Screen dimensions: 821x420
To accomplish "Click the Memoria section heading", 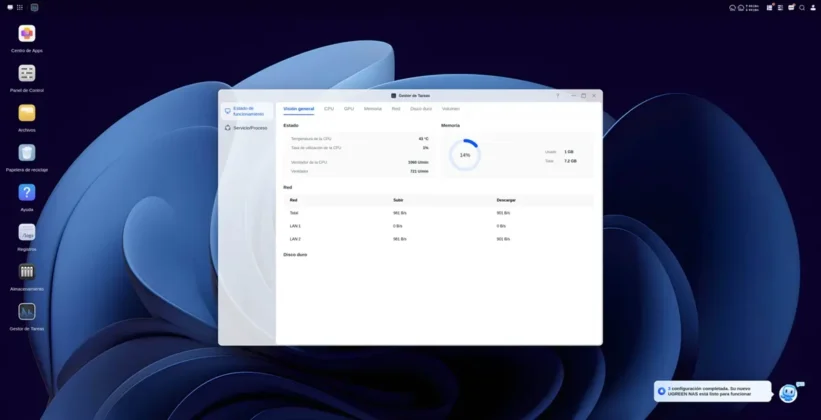I will (450, 126).
